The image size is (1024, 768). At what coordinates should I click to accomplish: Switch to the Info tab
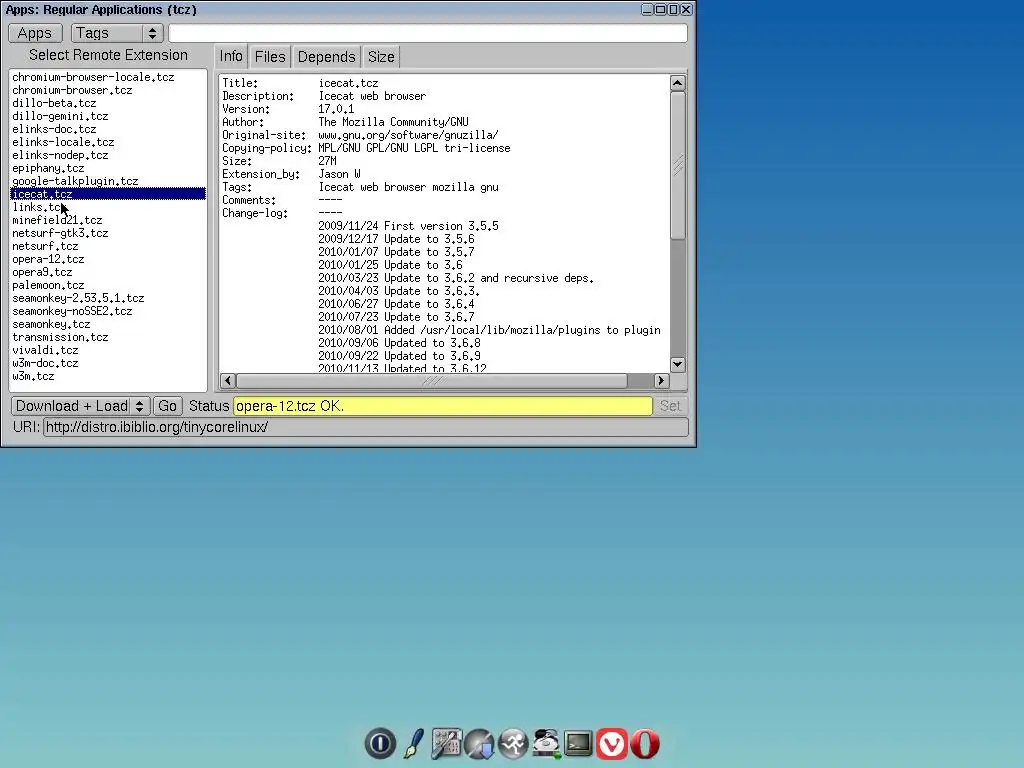[231, 57]
